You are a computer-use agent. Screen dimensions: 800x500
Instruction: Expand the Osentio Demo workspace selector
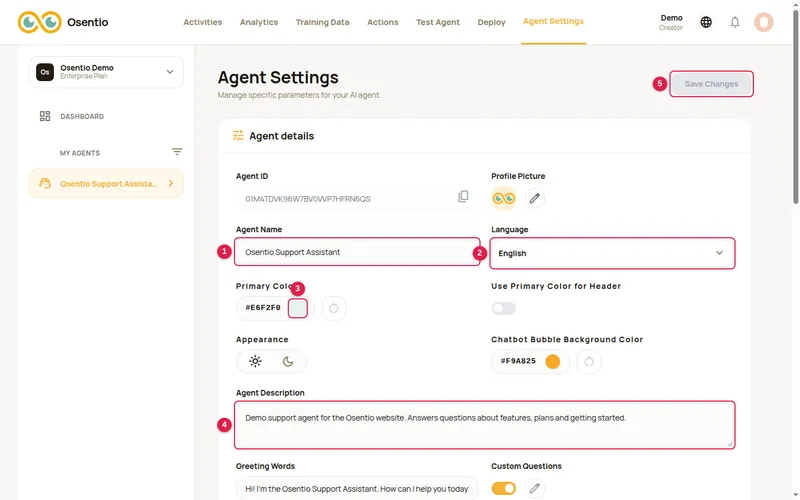pos(106,72)
